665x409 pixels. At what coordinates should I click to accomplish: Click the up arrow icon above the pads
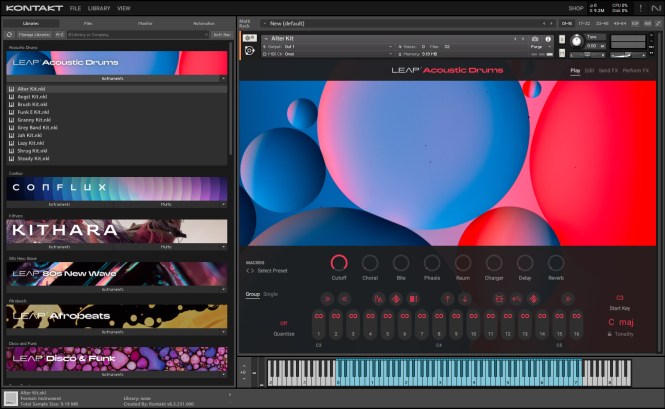click(x=446, y=298)
